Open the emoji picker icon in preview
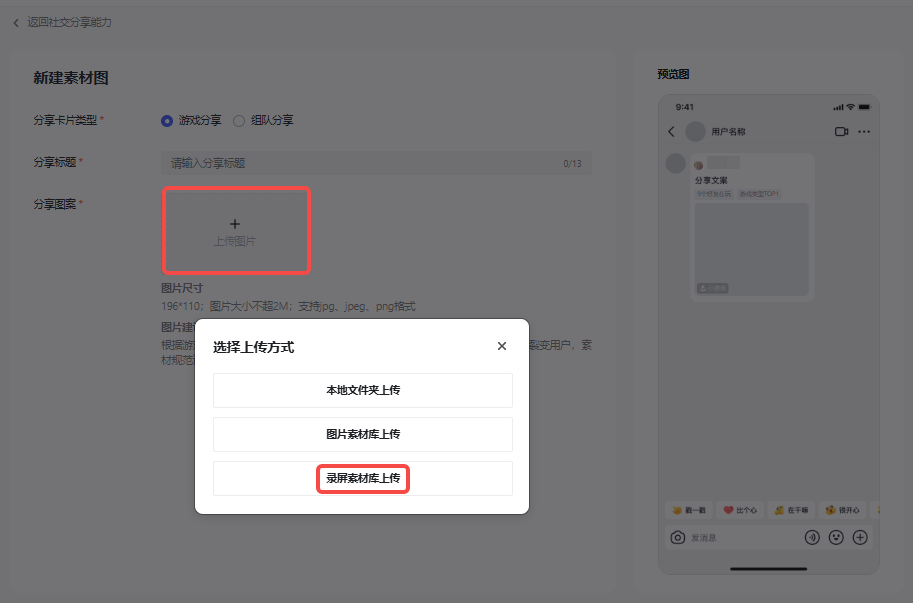This screenshot has width=913, height=603. (836, 537)
